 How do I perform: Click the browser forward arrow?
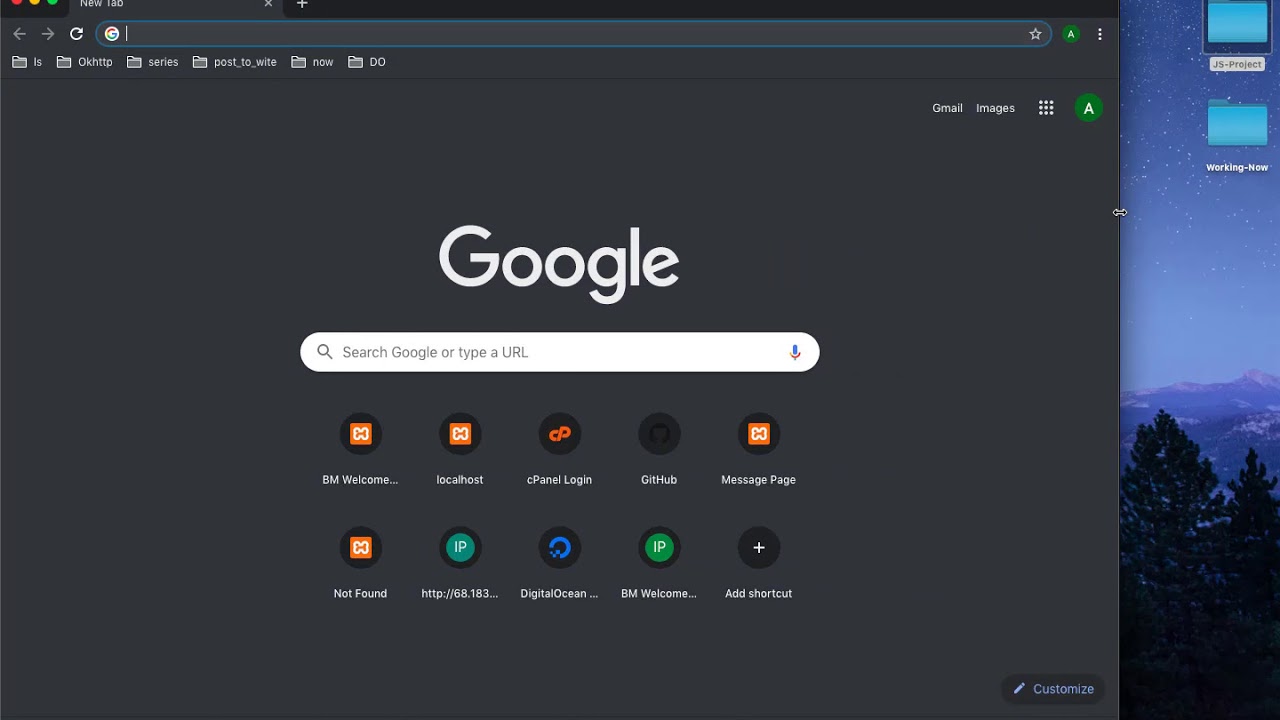point(48,34)
